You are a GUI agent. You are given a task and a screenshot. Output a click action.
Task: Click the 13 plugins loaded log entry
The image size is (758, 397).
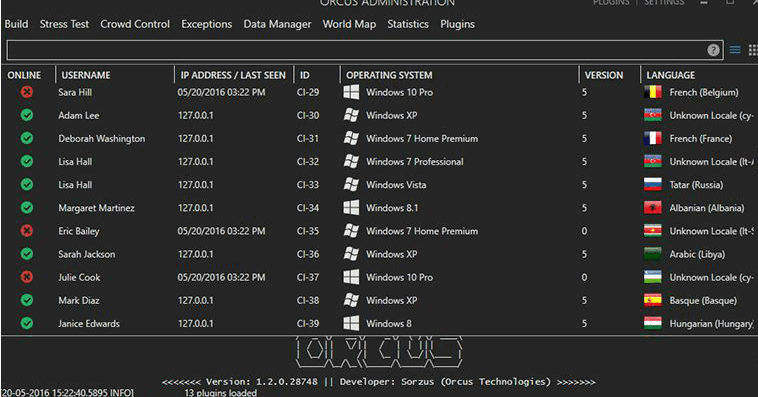(220, 393)
